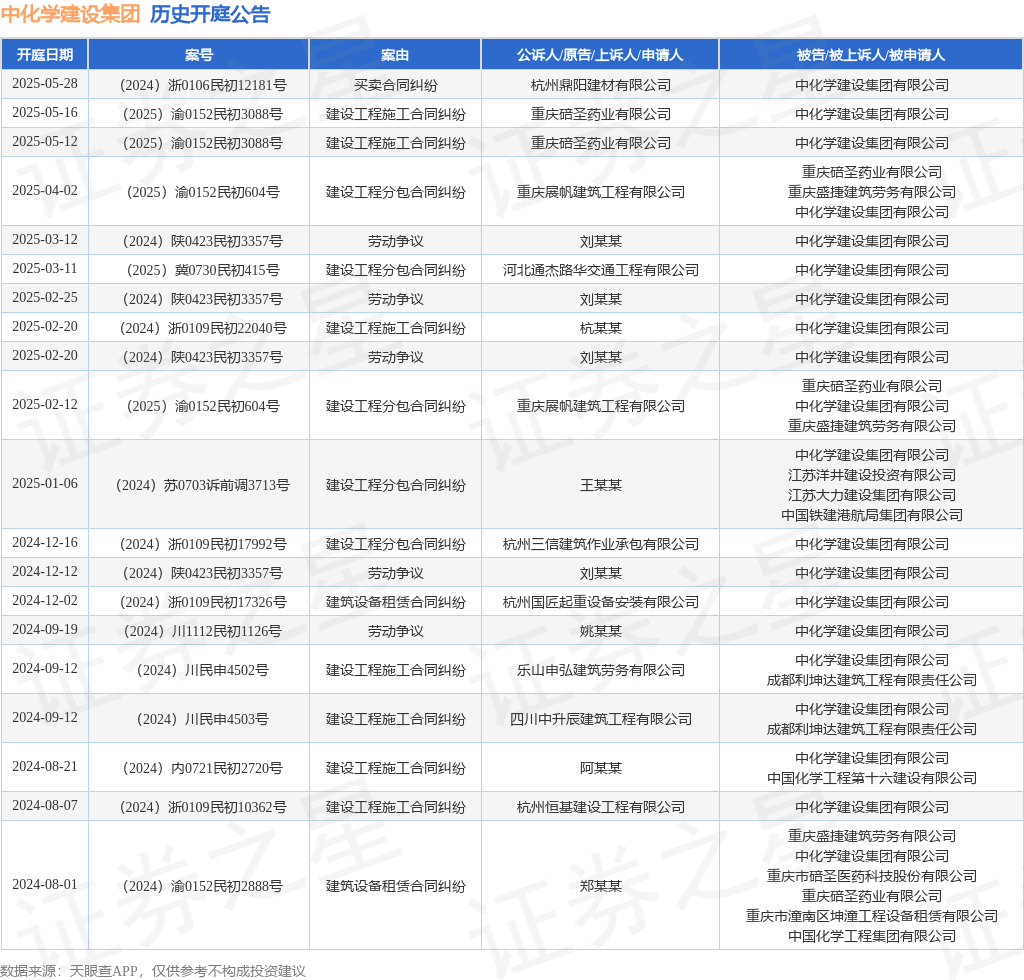Image resolution: width=1024 pixels, height=980 pixels.
Task: Select case number "(2024)浙0109民初10362号"
Action: (202, 807)
